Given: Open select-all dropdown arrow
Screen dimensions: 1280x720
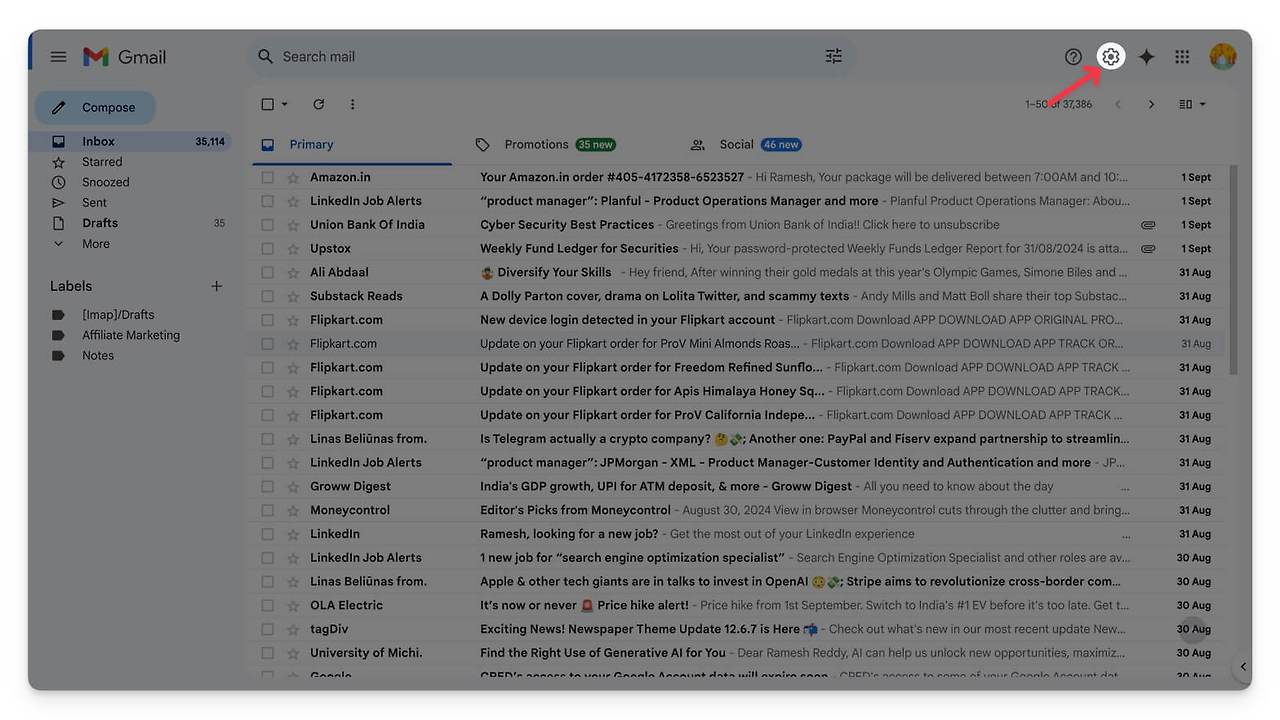Looking at the screenshot, I should [x=285, y=104].
